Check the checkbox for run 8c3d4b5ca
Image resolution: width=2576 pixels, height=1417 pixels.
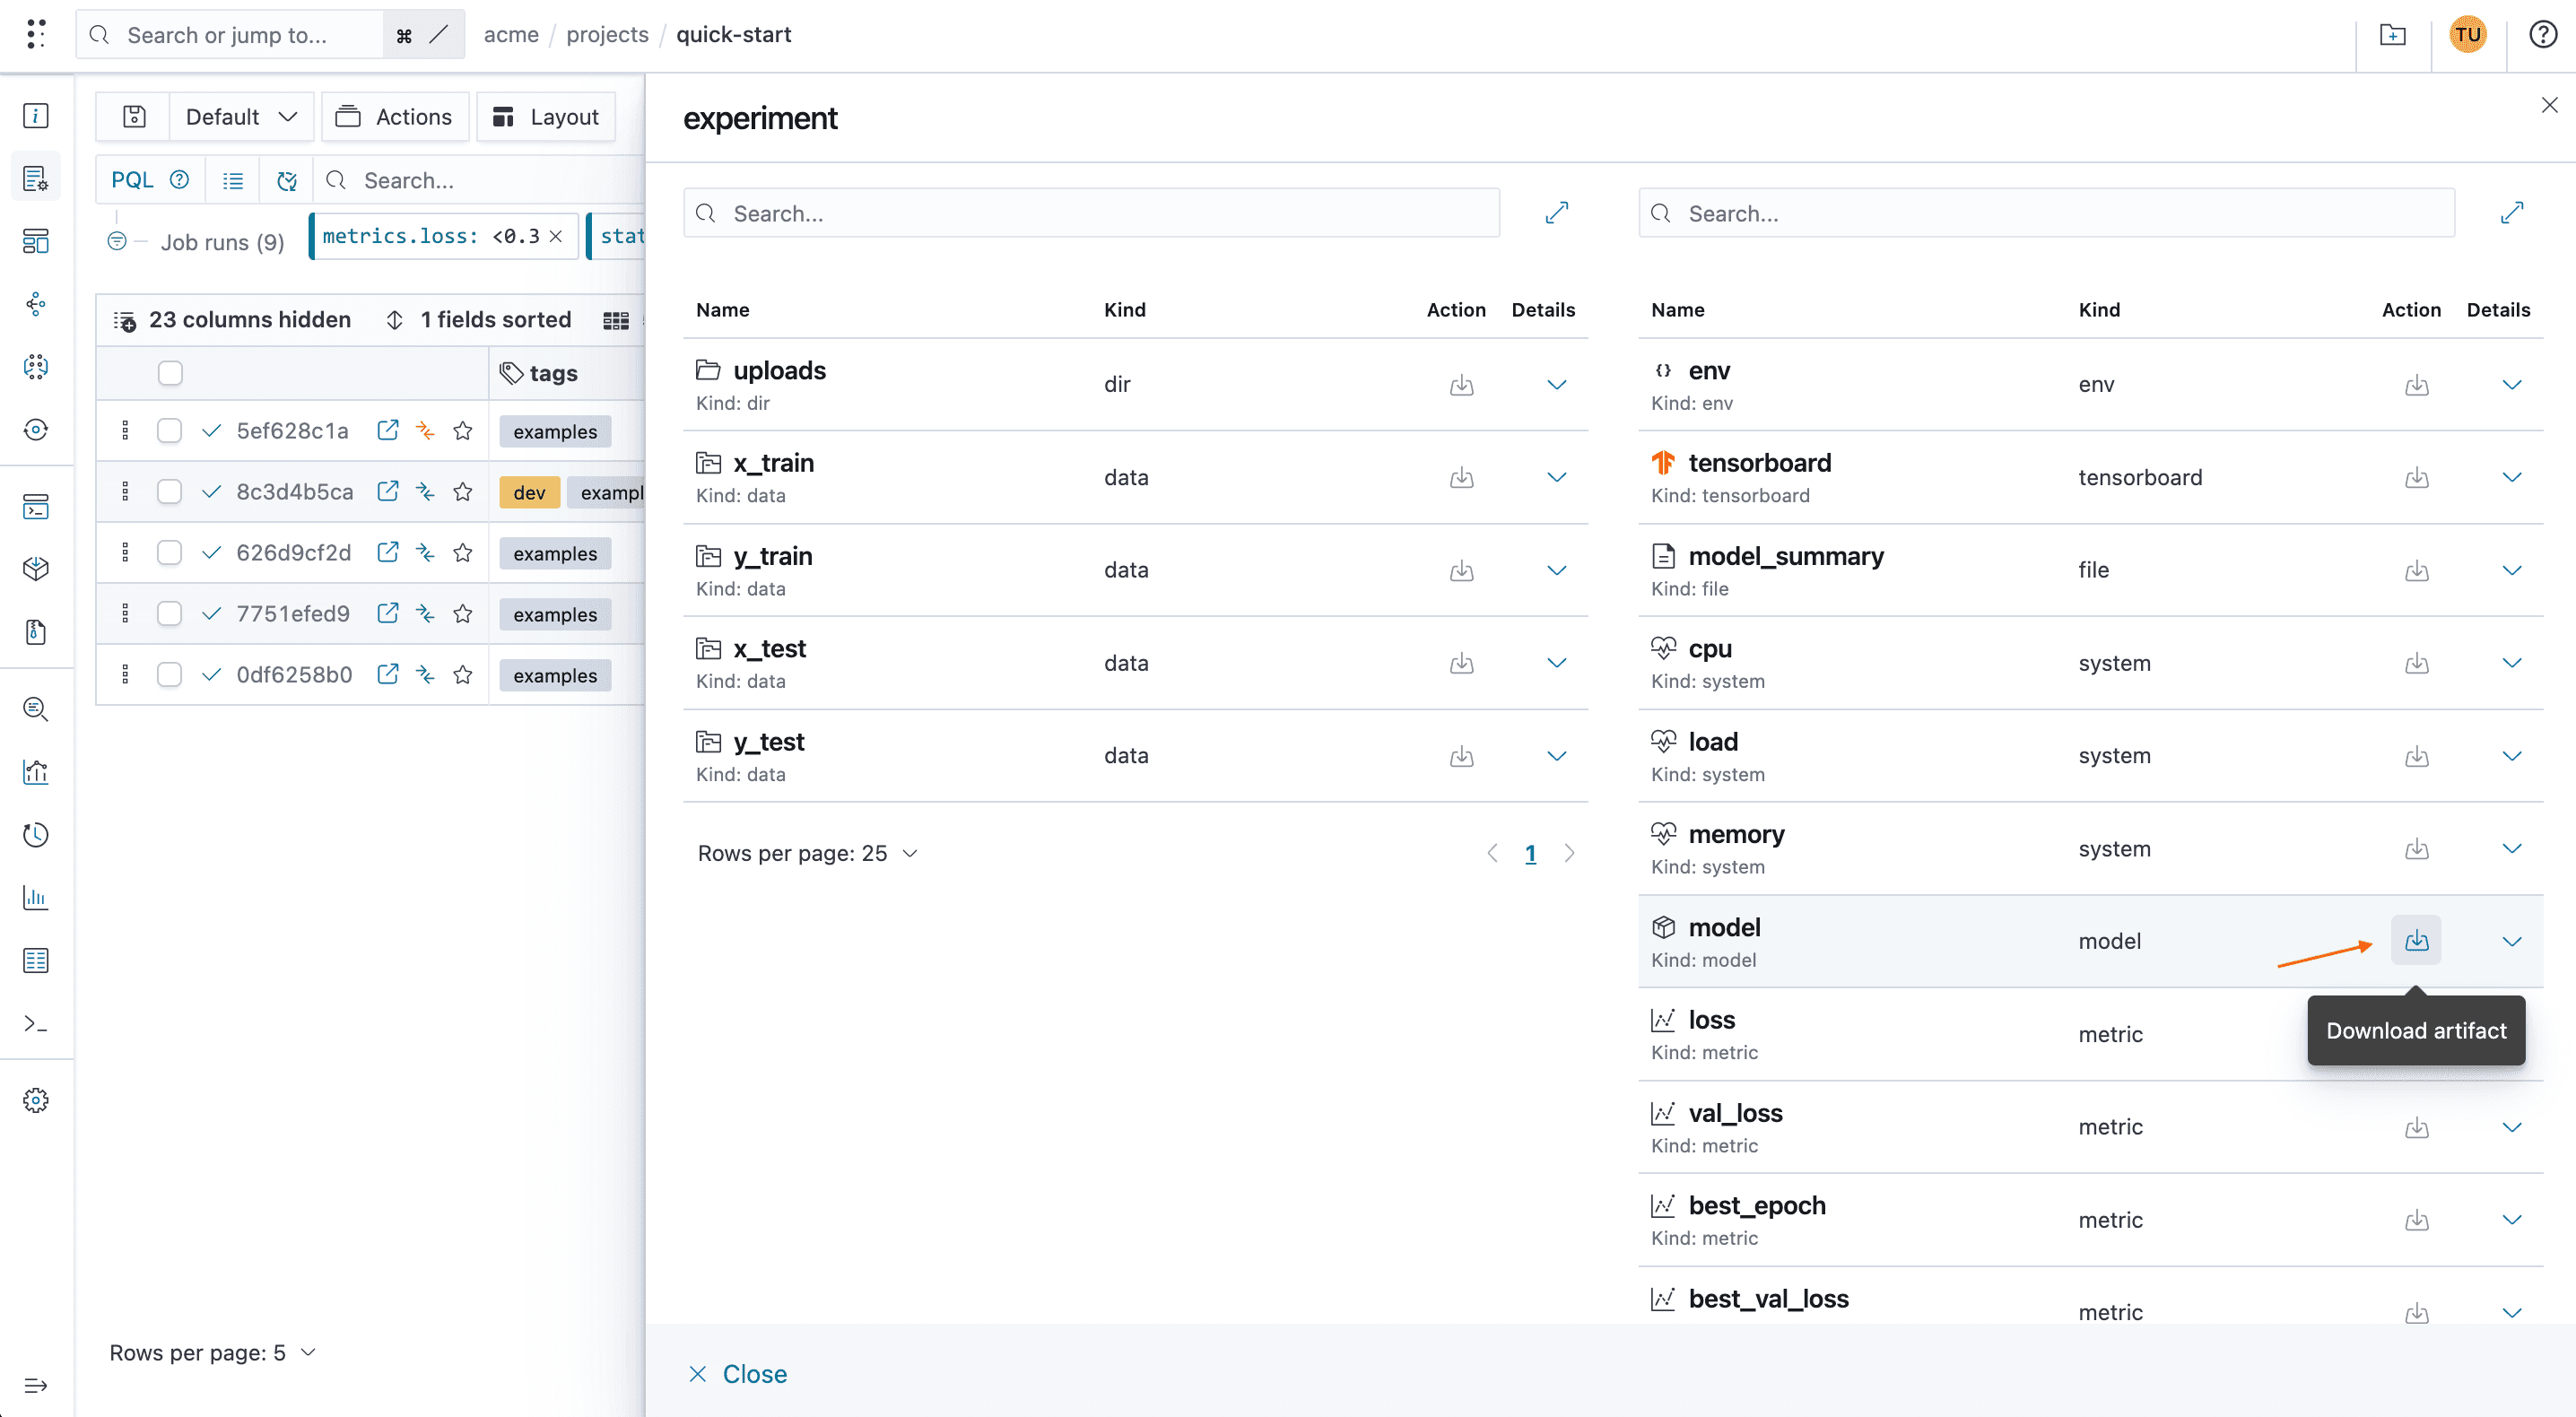pos(169,491)
